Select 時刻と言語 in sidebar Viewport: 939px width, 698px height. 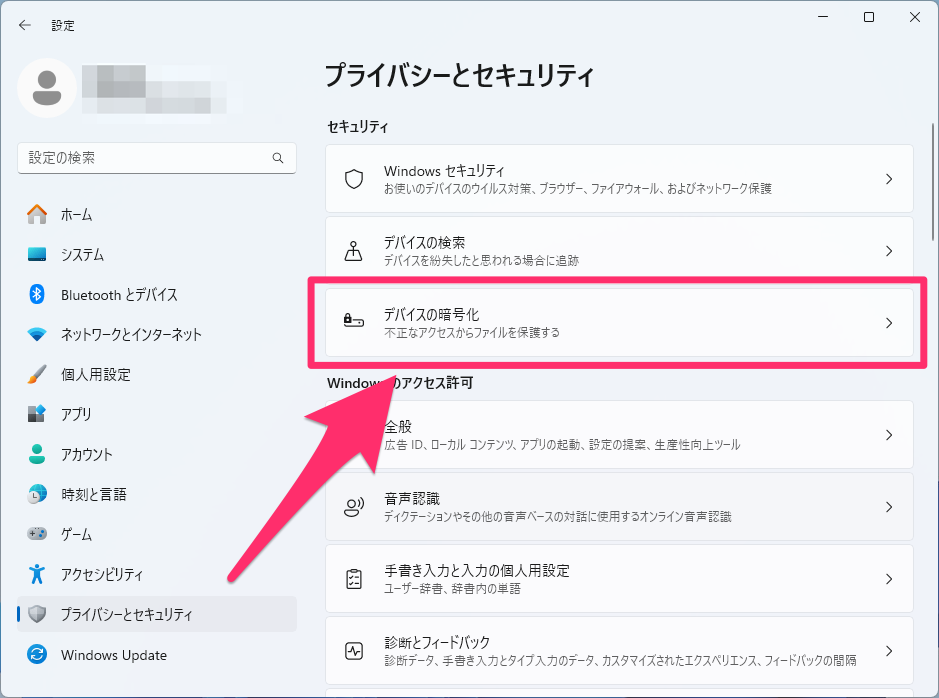click(x=157, y=494)
